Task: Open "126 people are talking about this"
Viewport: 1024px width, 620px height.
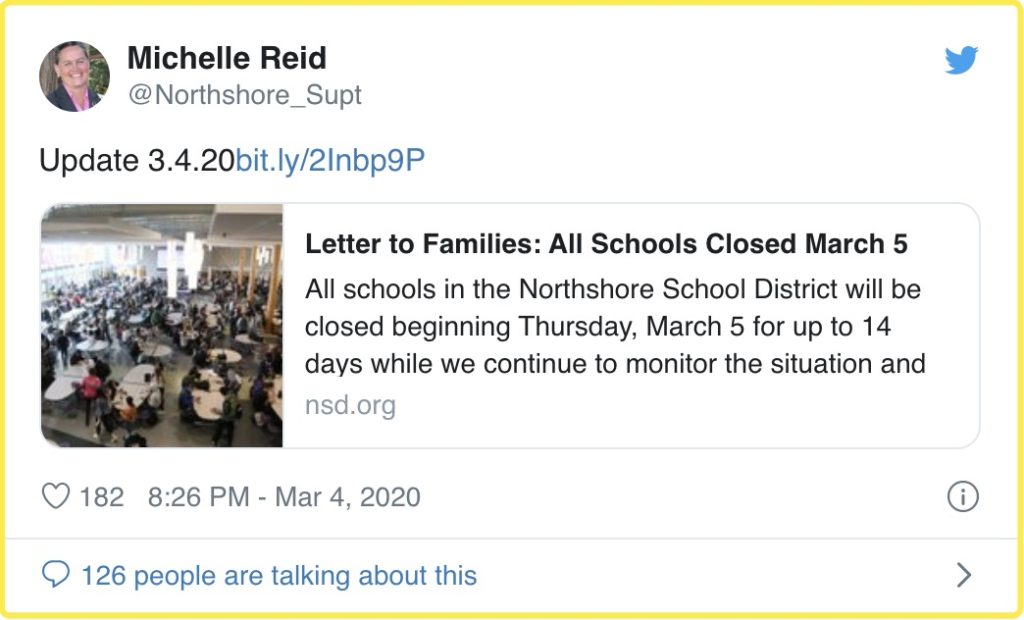Action: [279, 575]
